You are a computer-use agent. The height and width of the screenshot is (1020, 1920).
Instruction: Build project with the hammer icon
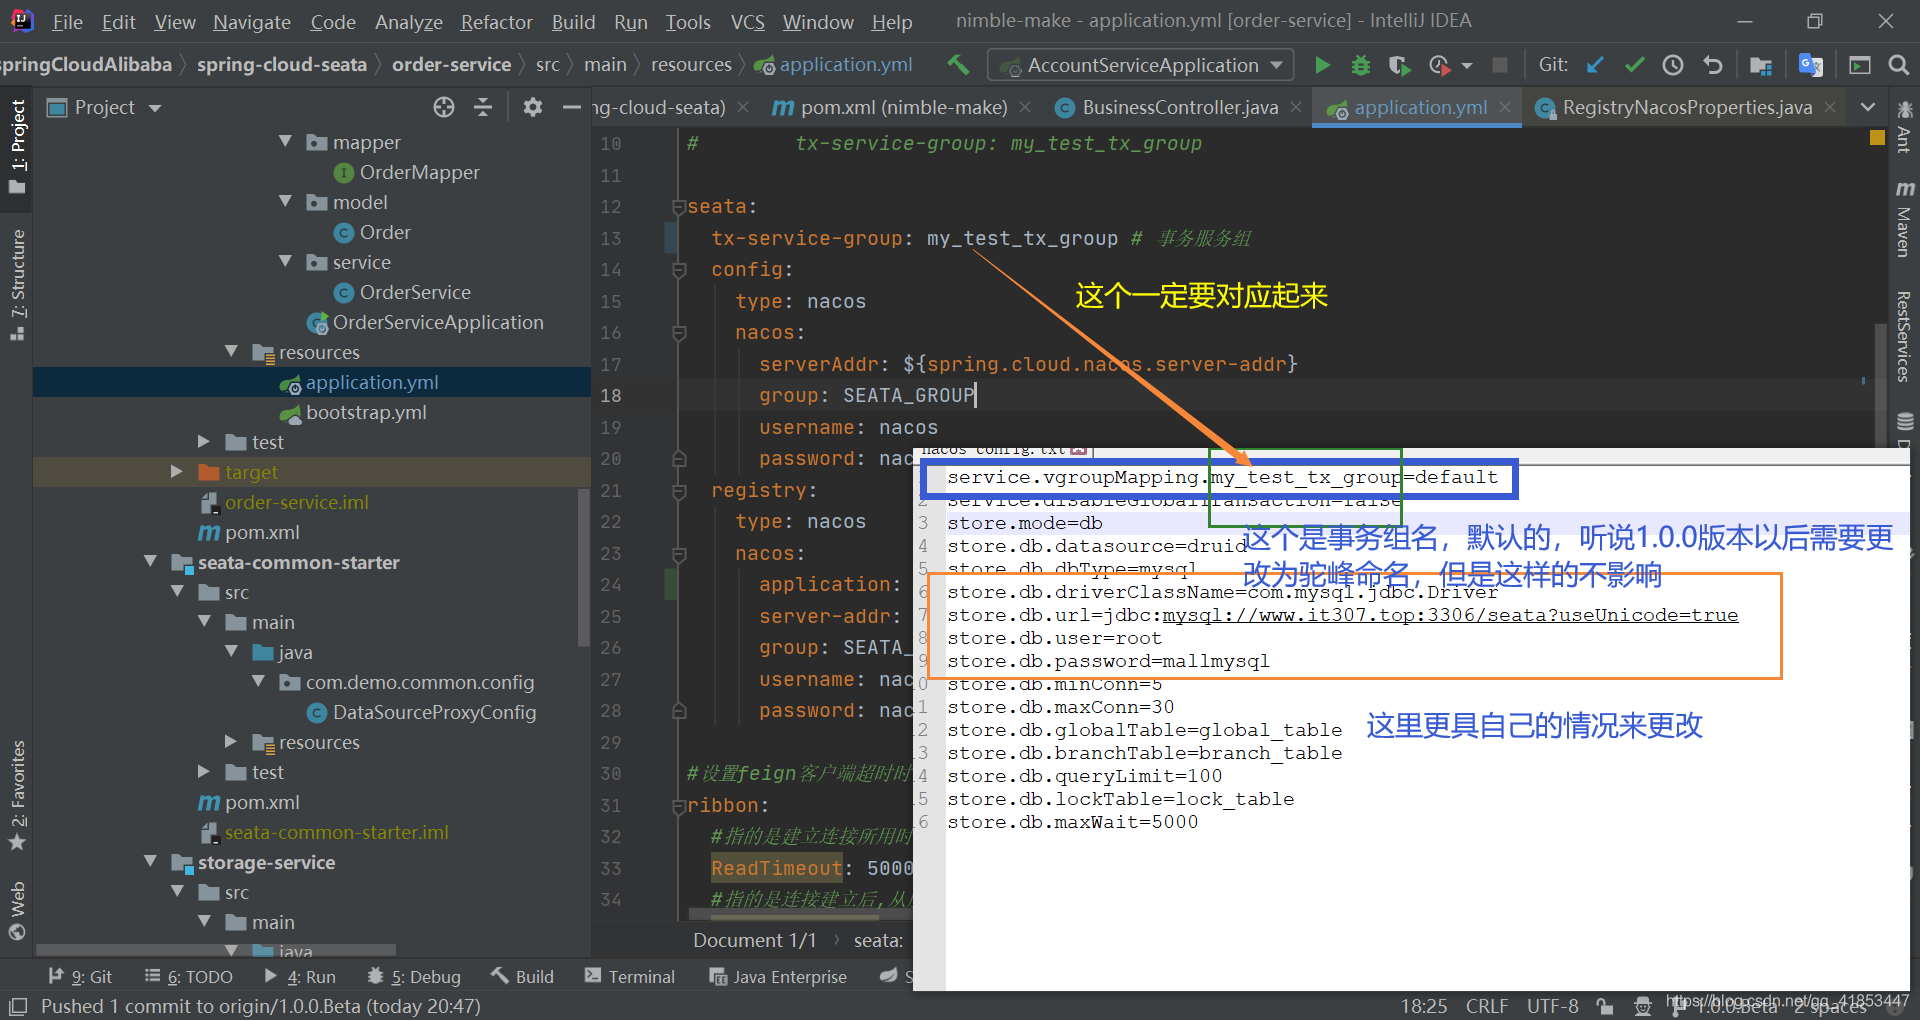pos(958,65)
